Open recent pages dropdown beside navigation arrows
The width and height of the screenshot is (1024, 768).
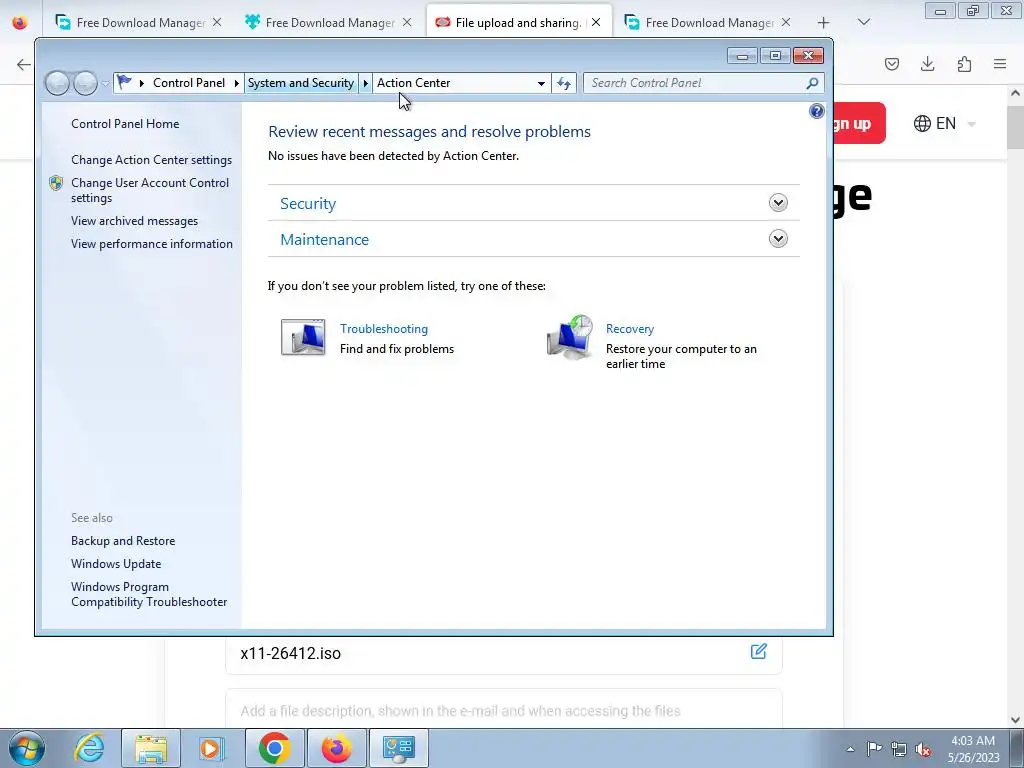tap(105, 84)
